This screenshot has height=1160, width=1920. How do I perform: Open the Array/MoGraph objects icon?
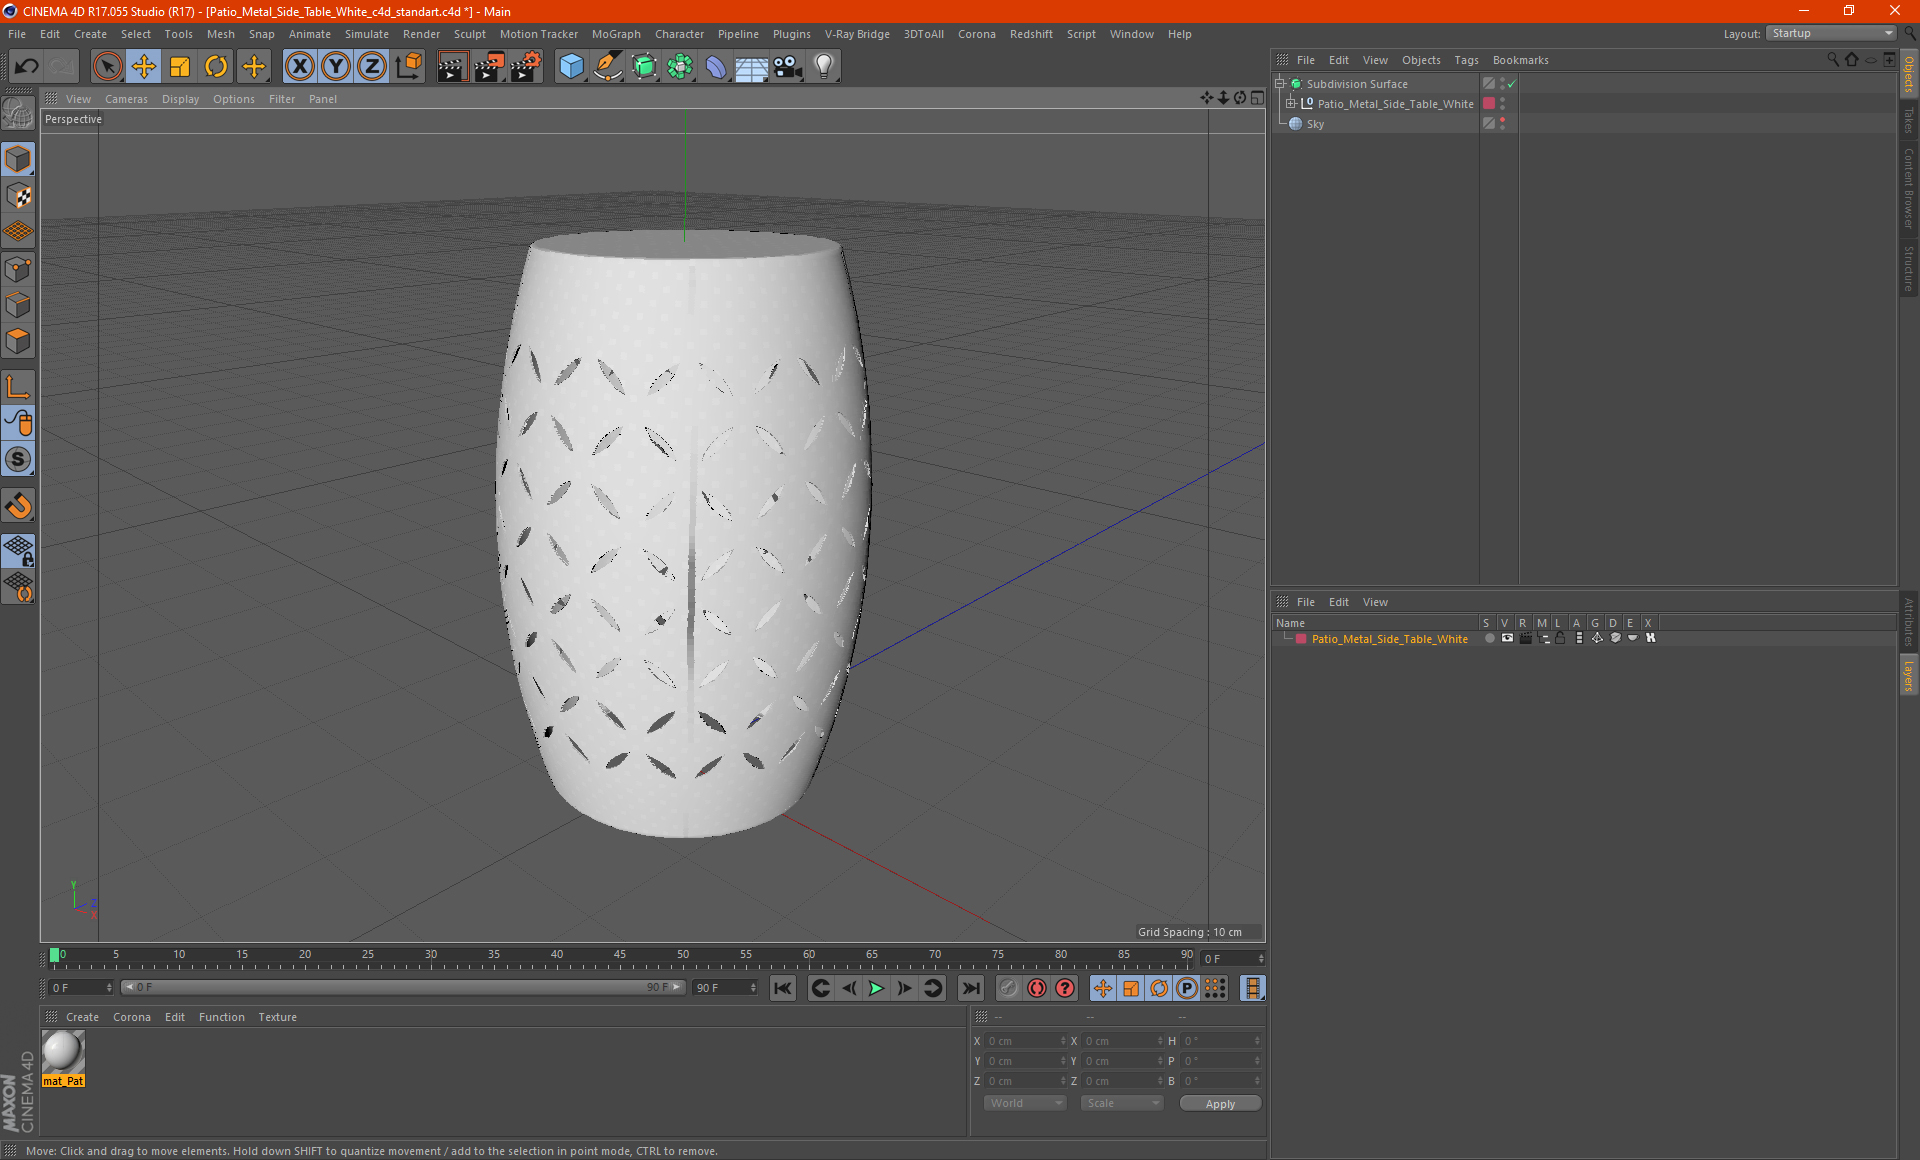[x=680, y=67]
